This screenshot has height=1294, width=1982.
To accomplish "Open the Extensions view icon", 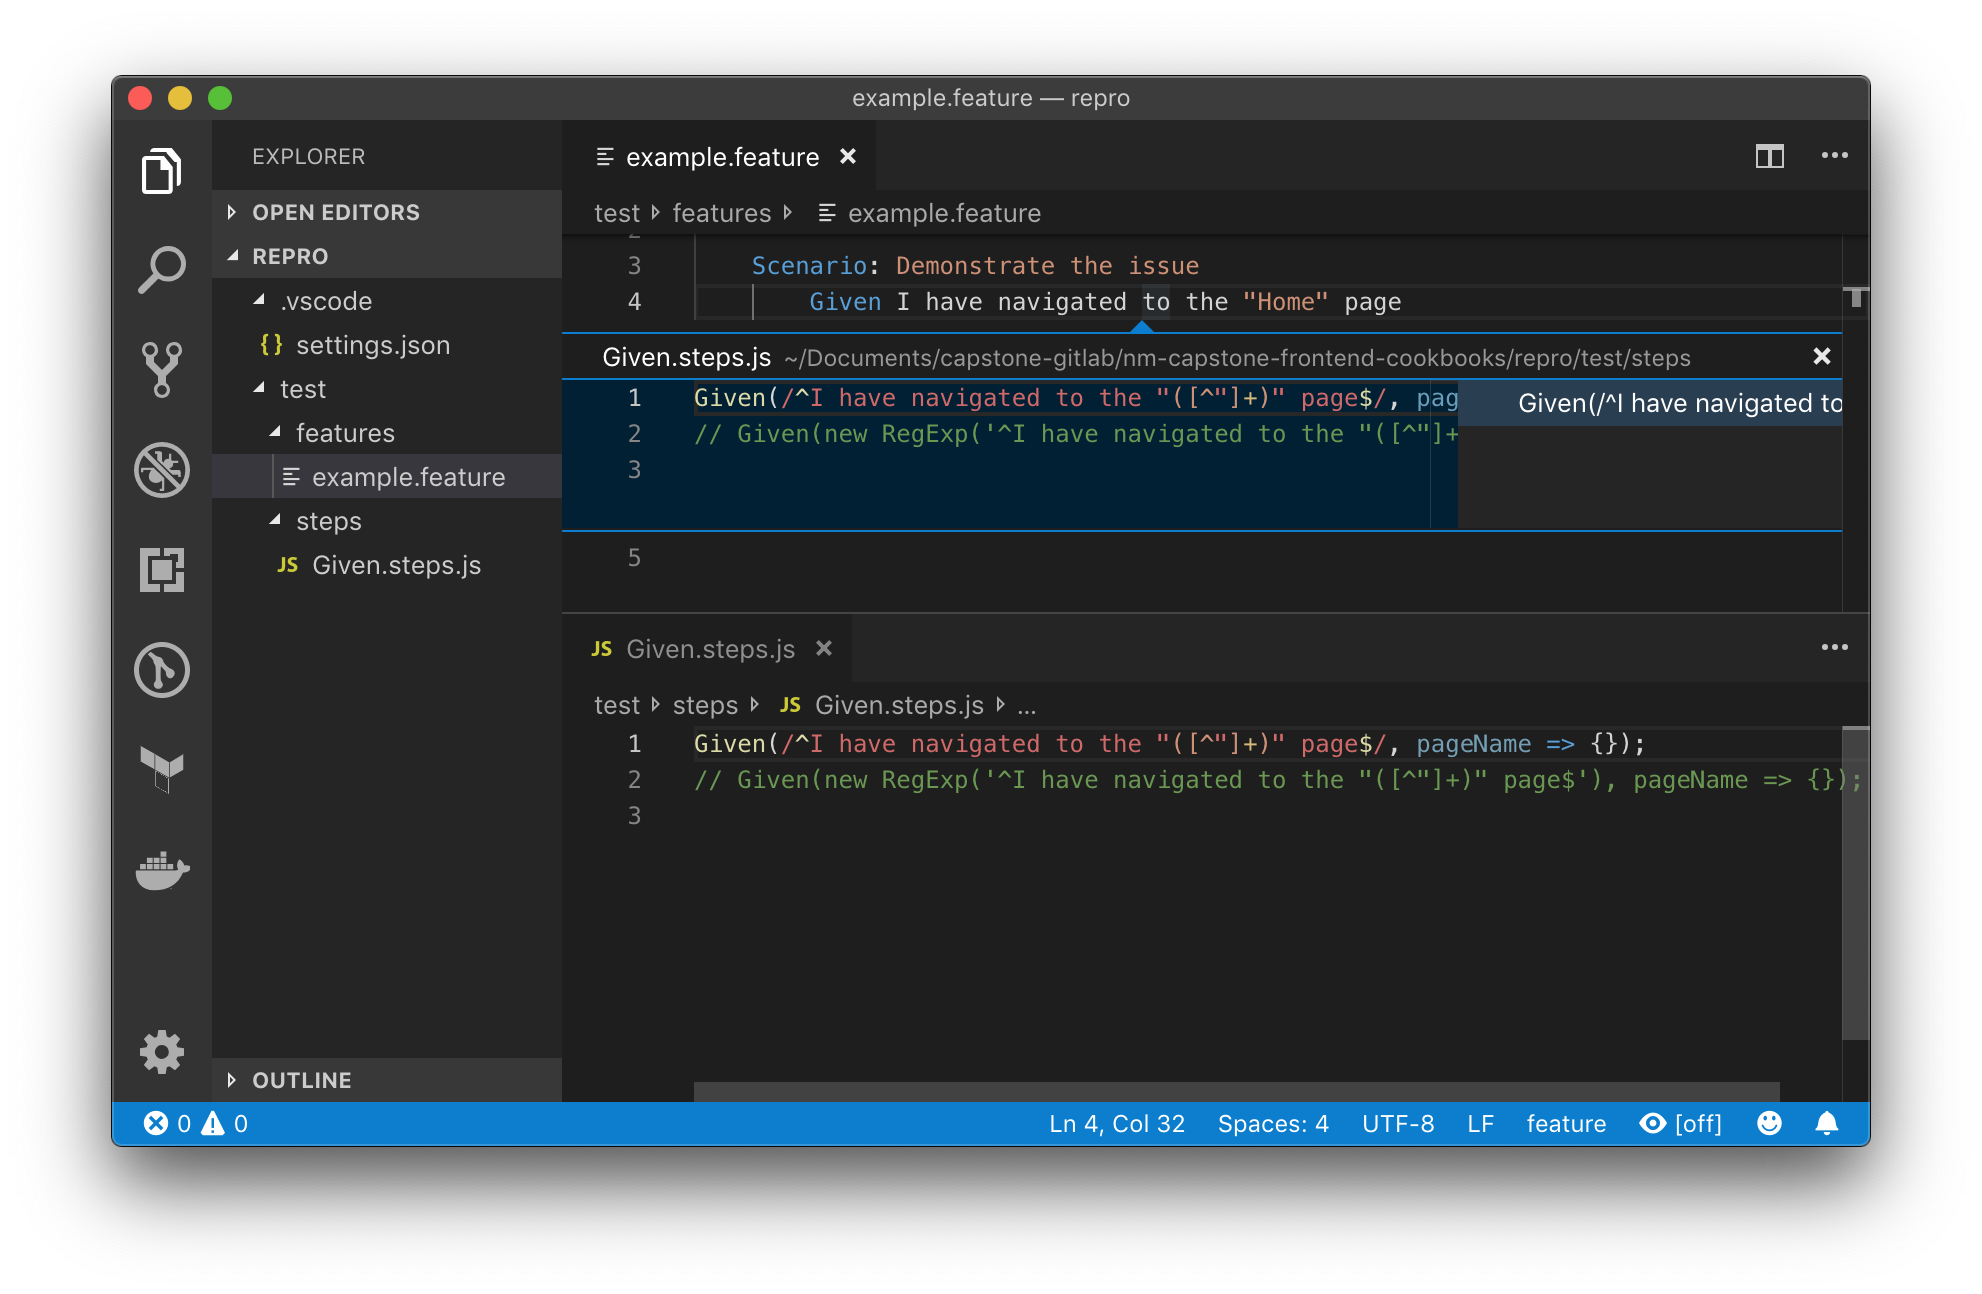I will [162, 569].
